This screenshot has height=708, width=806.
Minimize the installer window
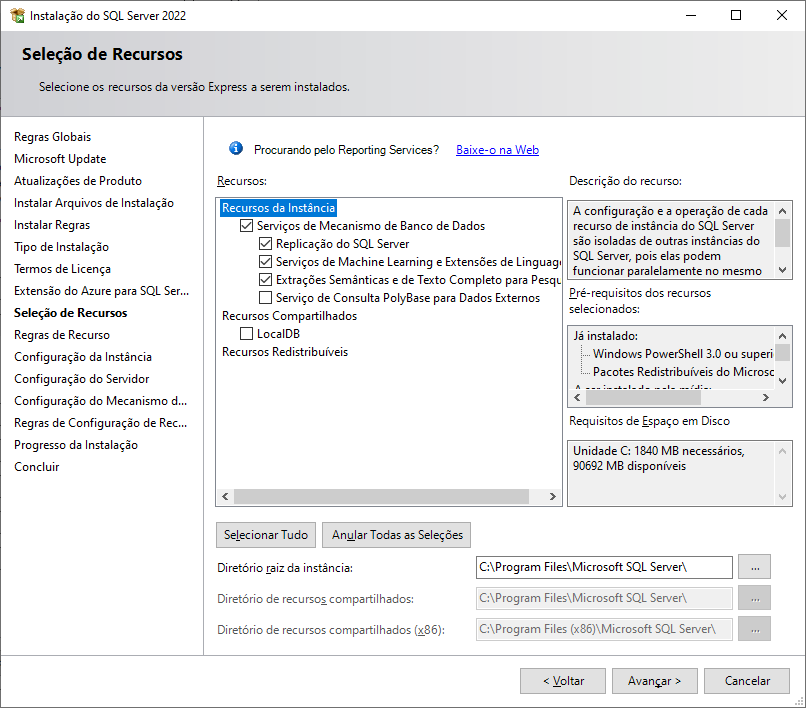pyautogui.click(x=691, y=15)
